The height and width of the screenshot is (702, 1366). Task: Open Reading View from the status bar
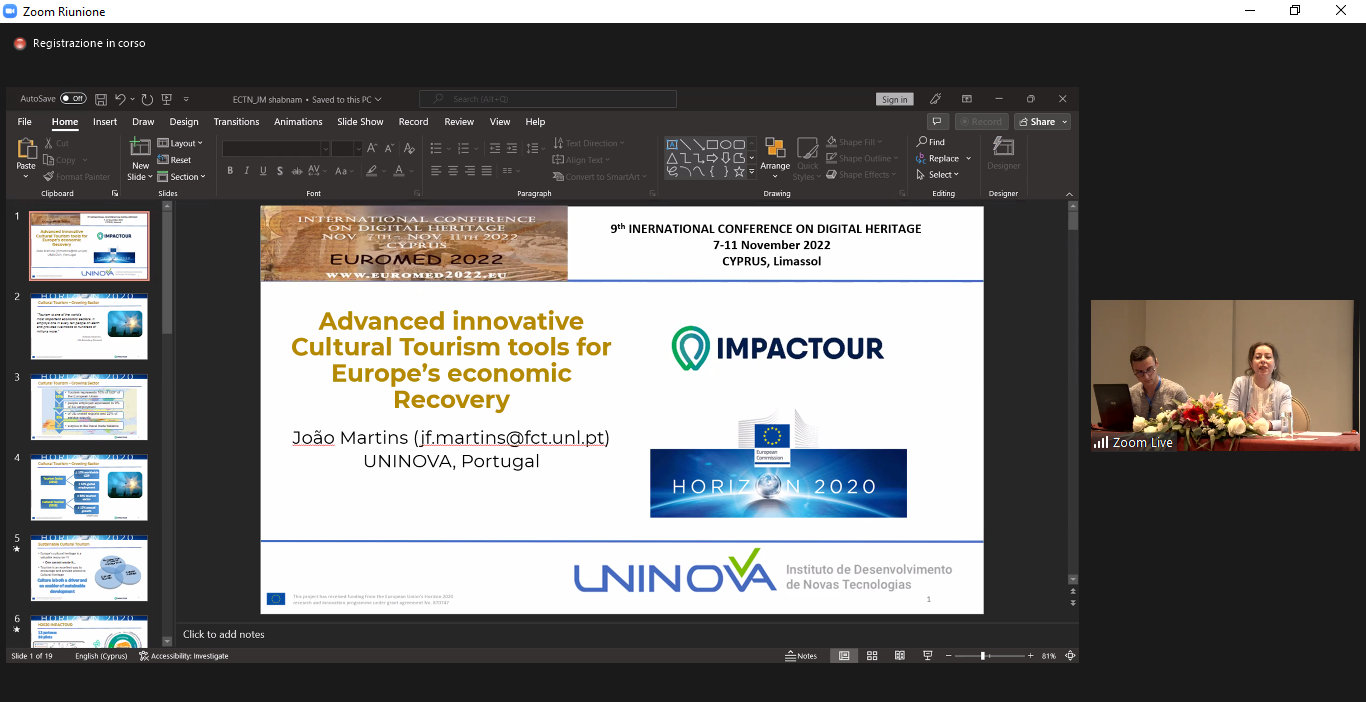[900, 656]
